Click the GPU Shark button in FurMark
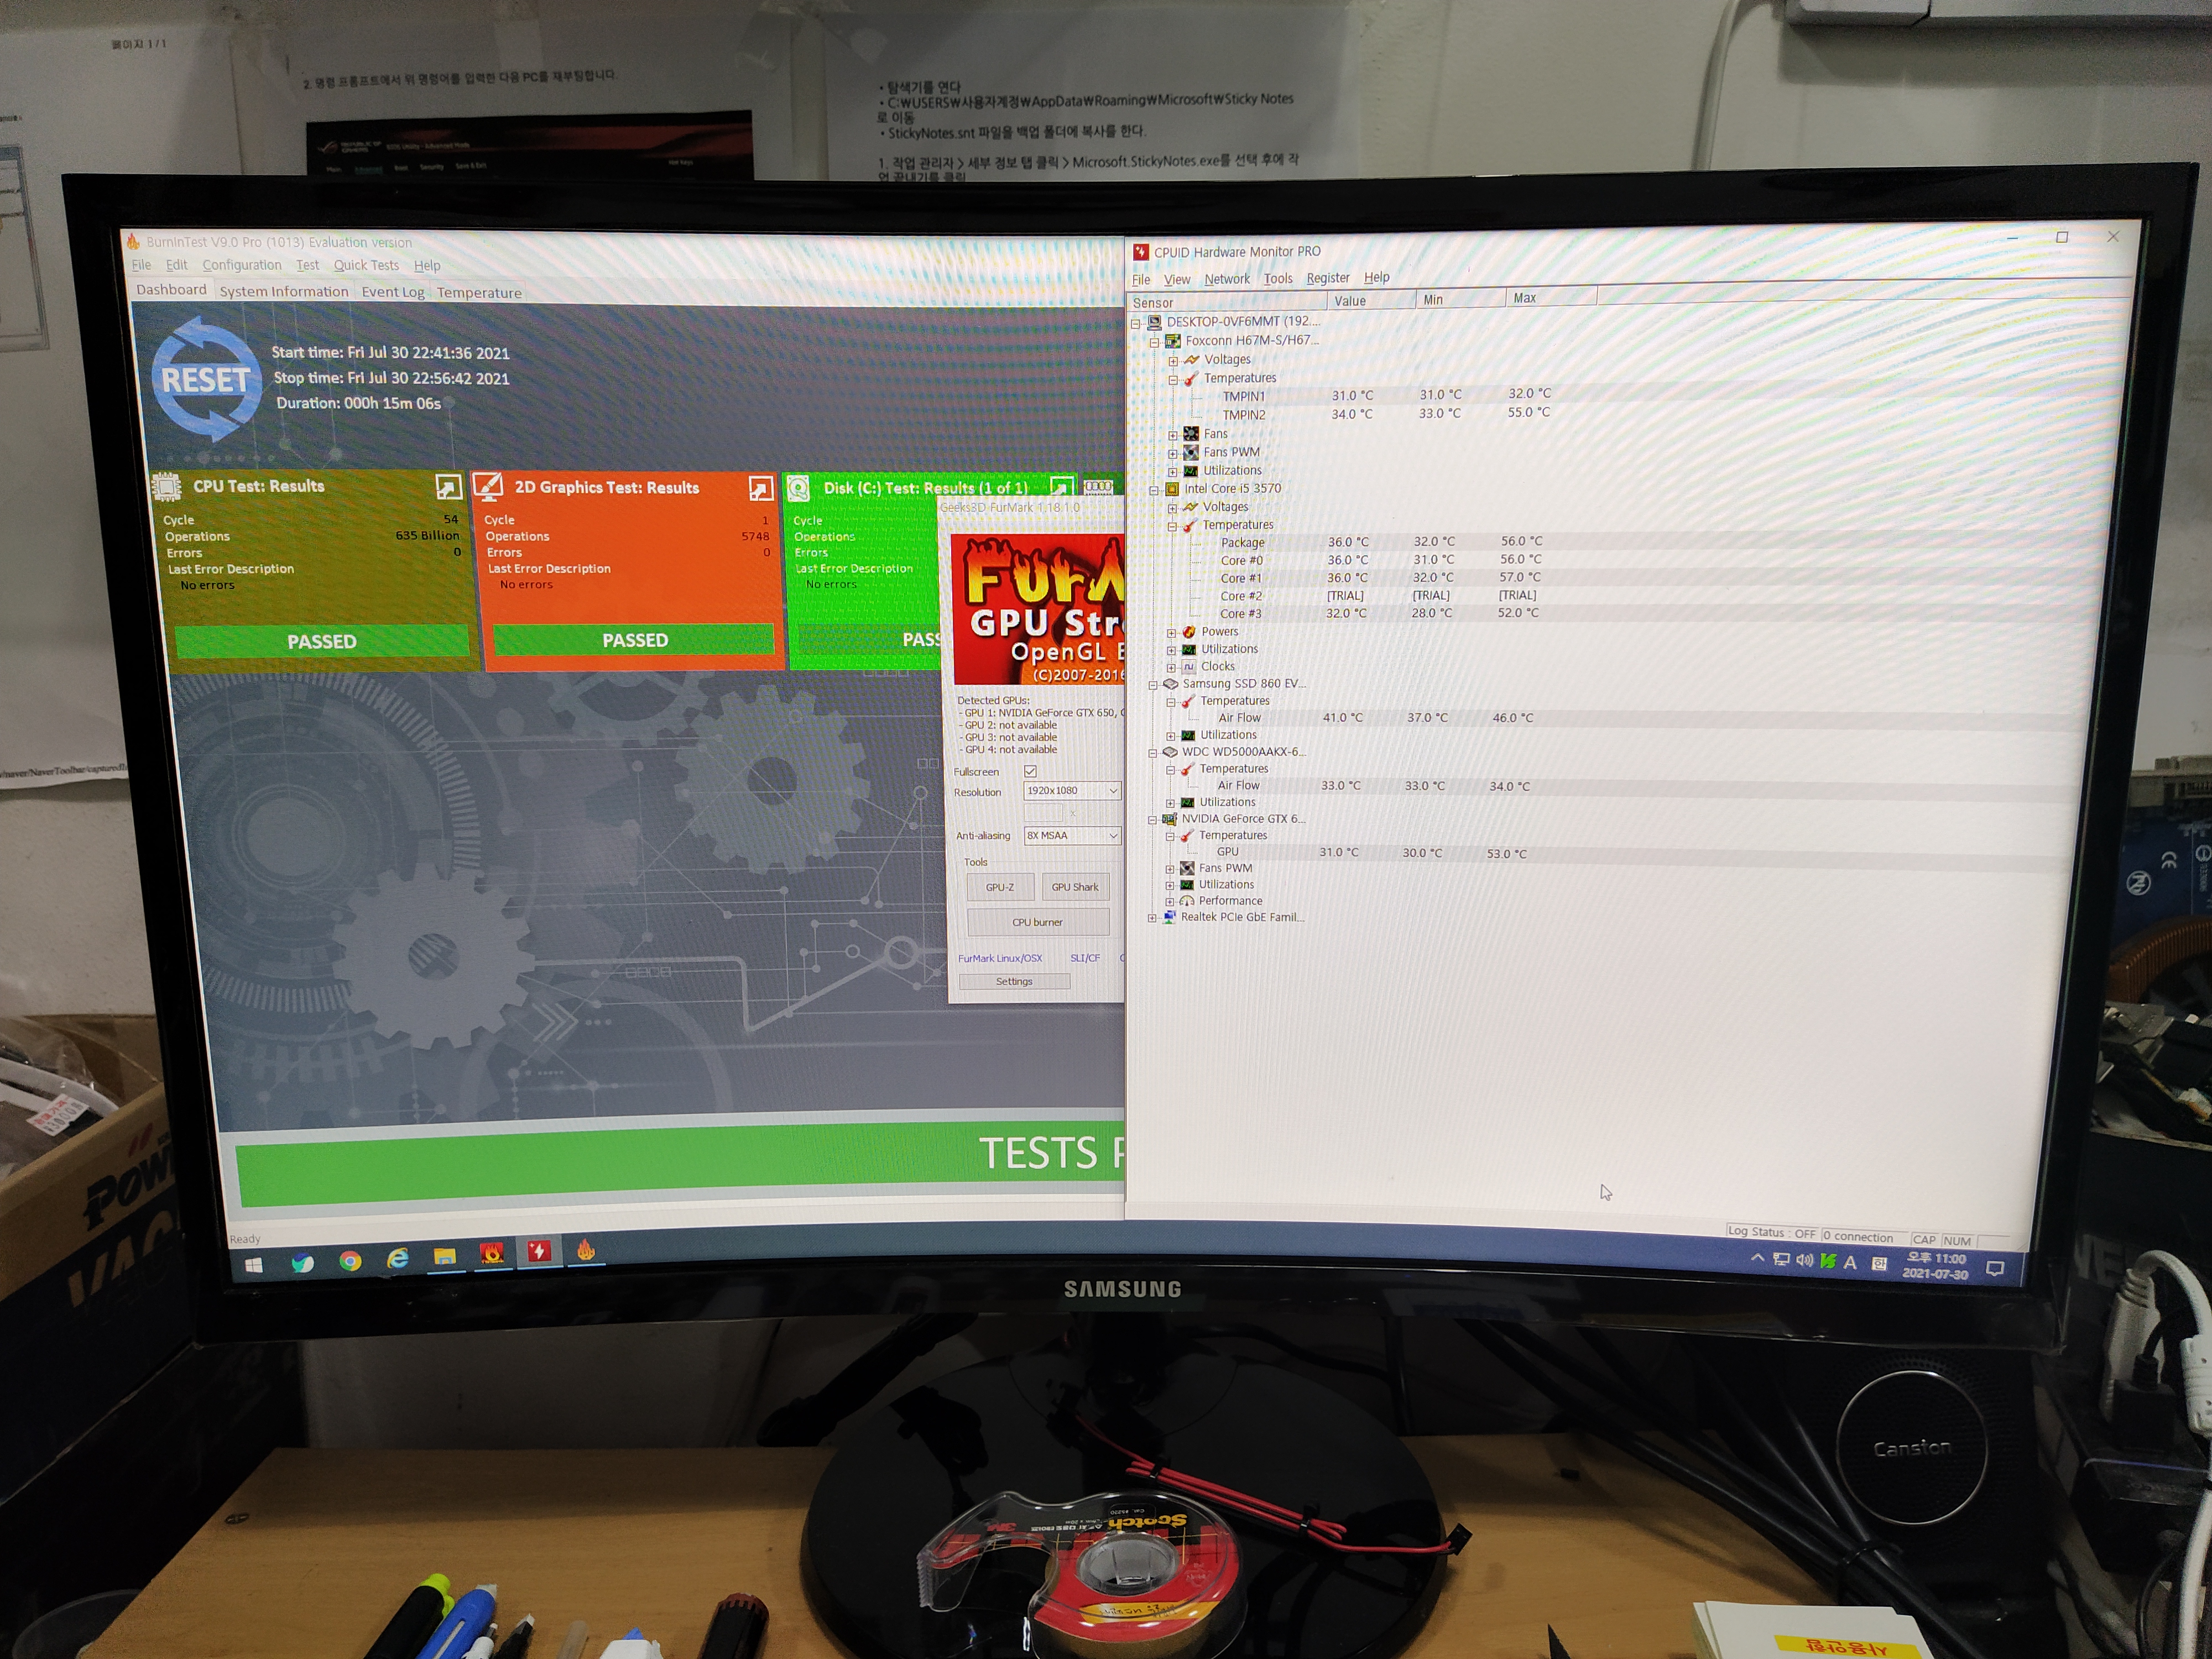The height and width of the screenshot is (1659, 2212). pyautogui.click(x=1075, y=887)
